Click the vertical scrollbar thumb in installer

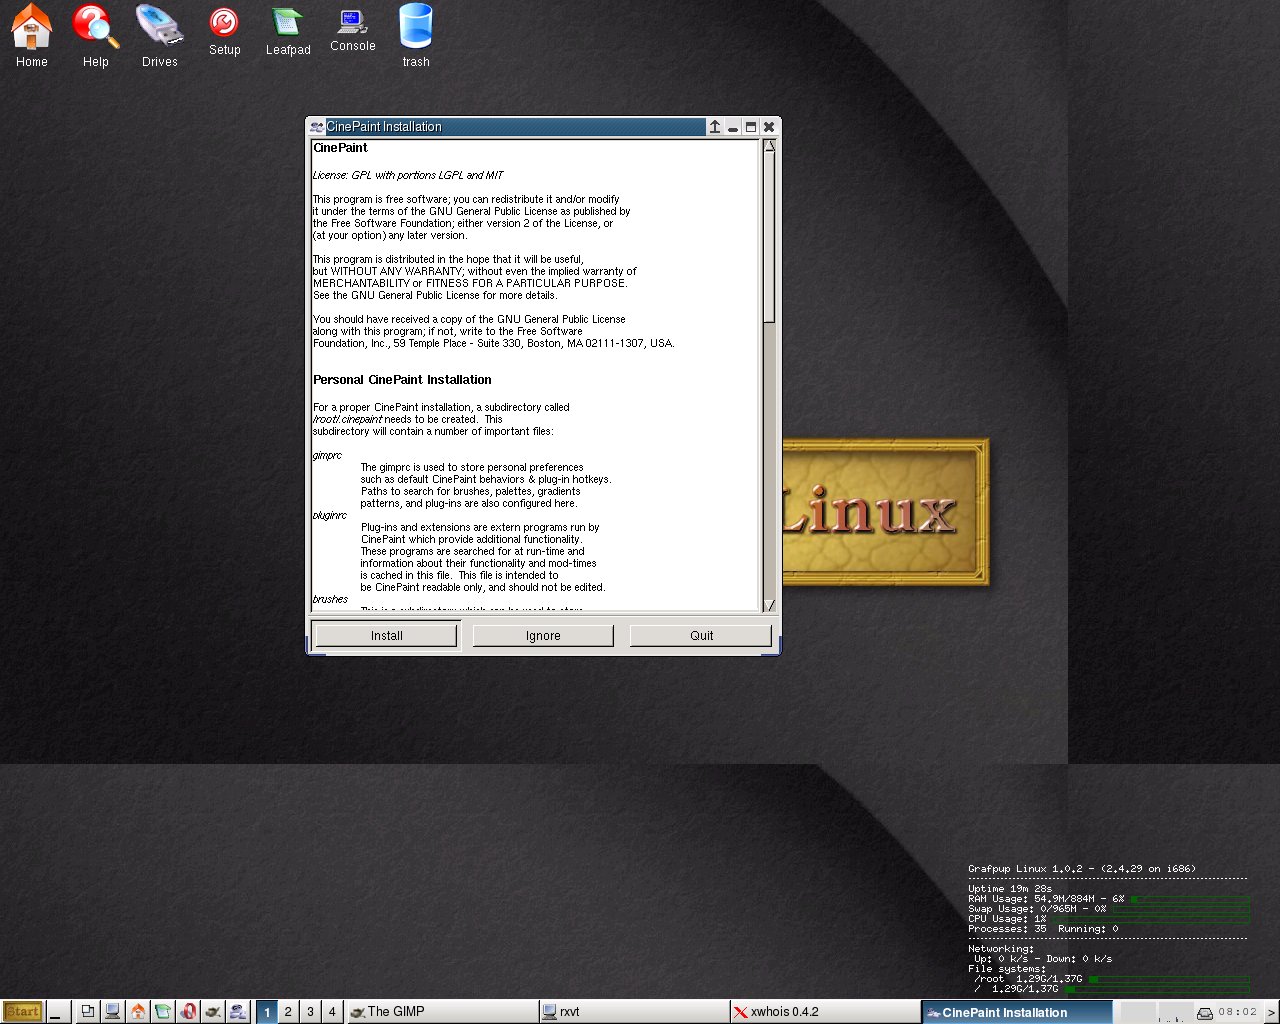pos(769,237)
